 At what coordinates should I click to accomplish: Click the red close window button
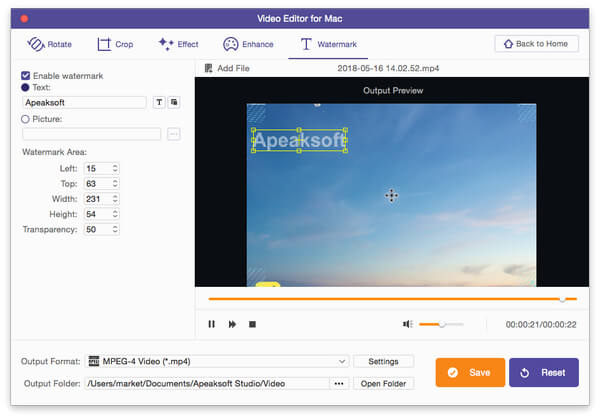pyautogui.click(x=24, y=18)
